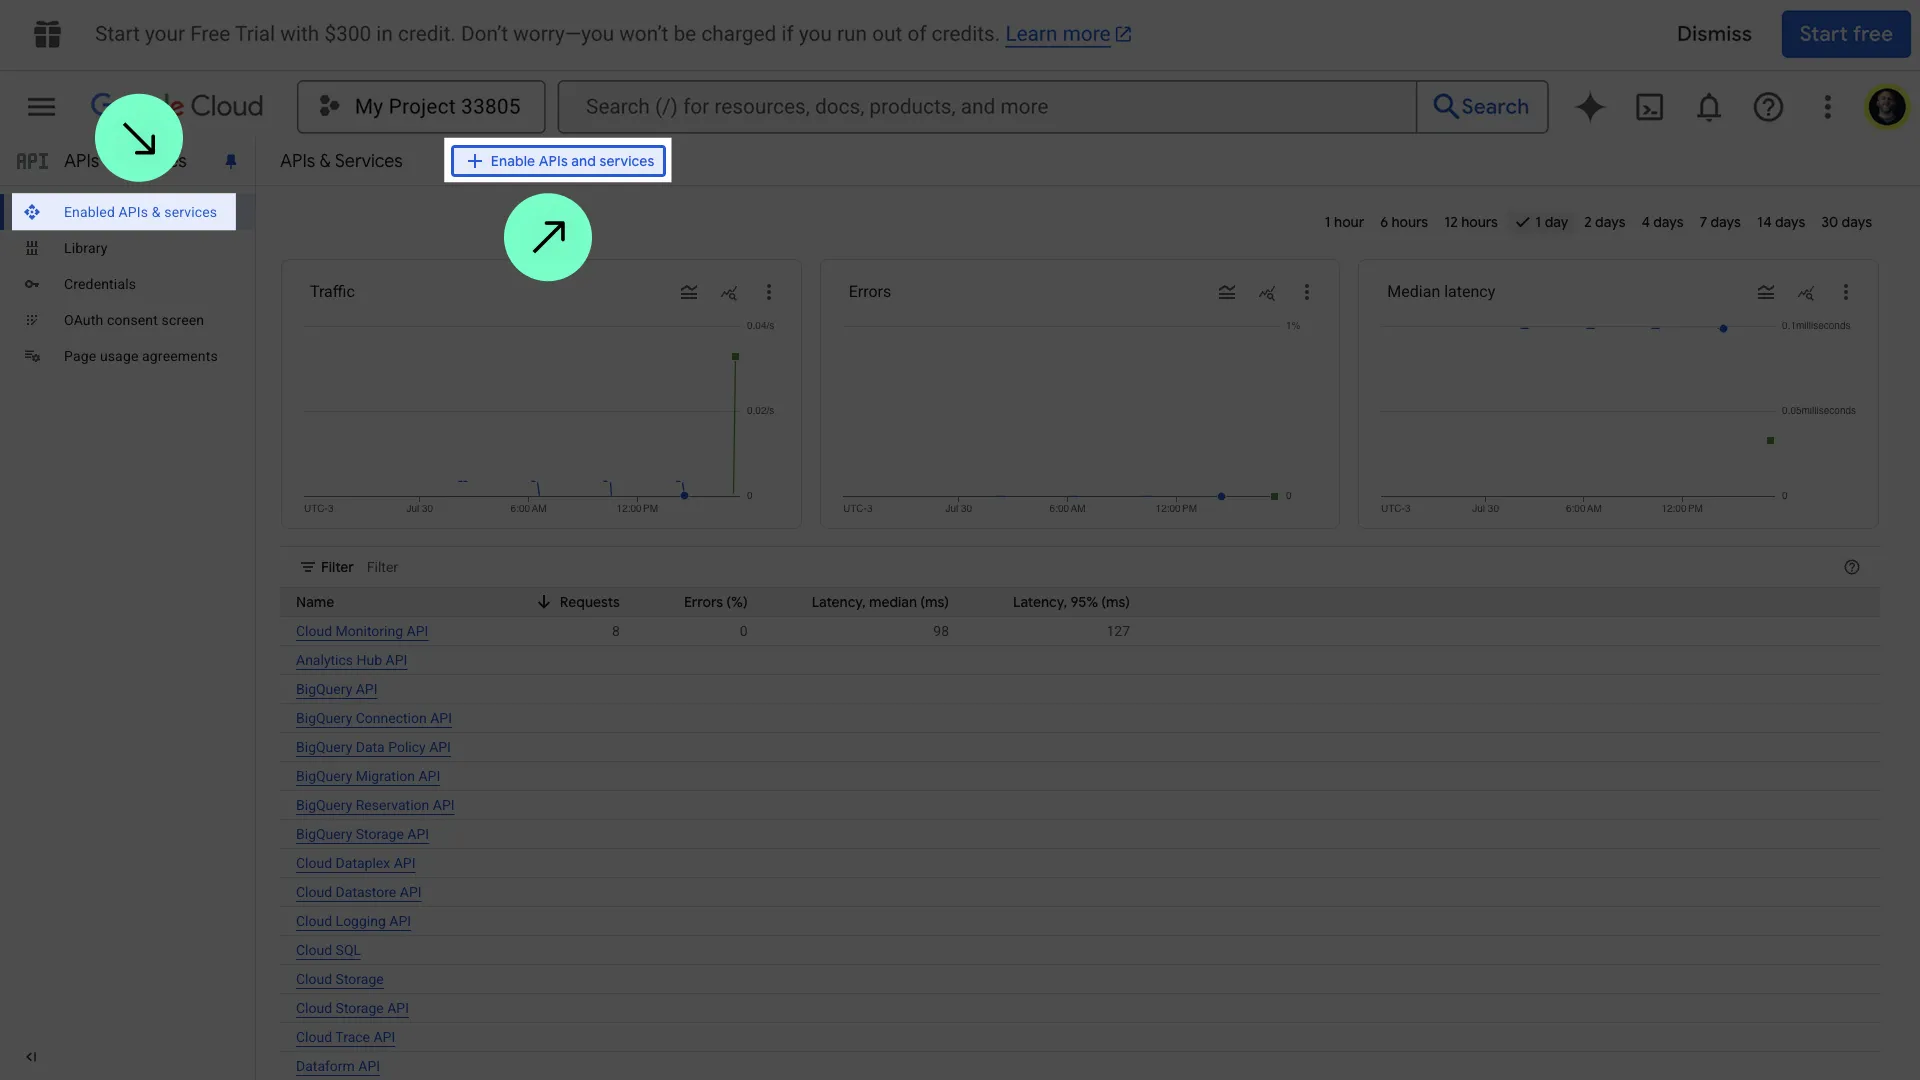Open Analytics Hub API link
Viewport: 1920px width, 1080px height.
click(x=351, y=660)
